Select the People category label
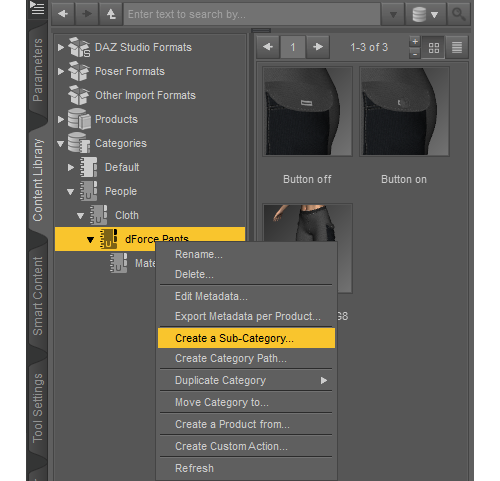The height and width of the screenshot is (481, 500). click(x=121, y=191)
